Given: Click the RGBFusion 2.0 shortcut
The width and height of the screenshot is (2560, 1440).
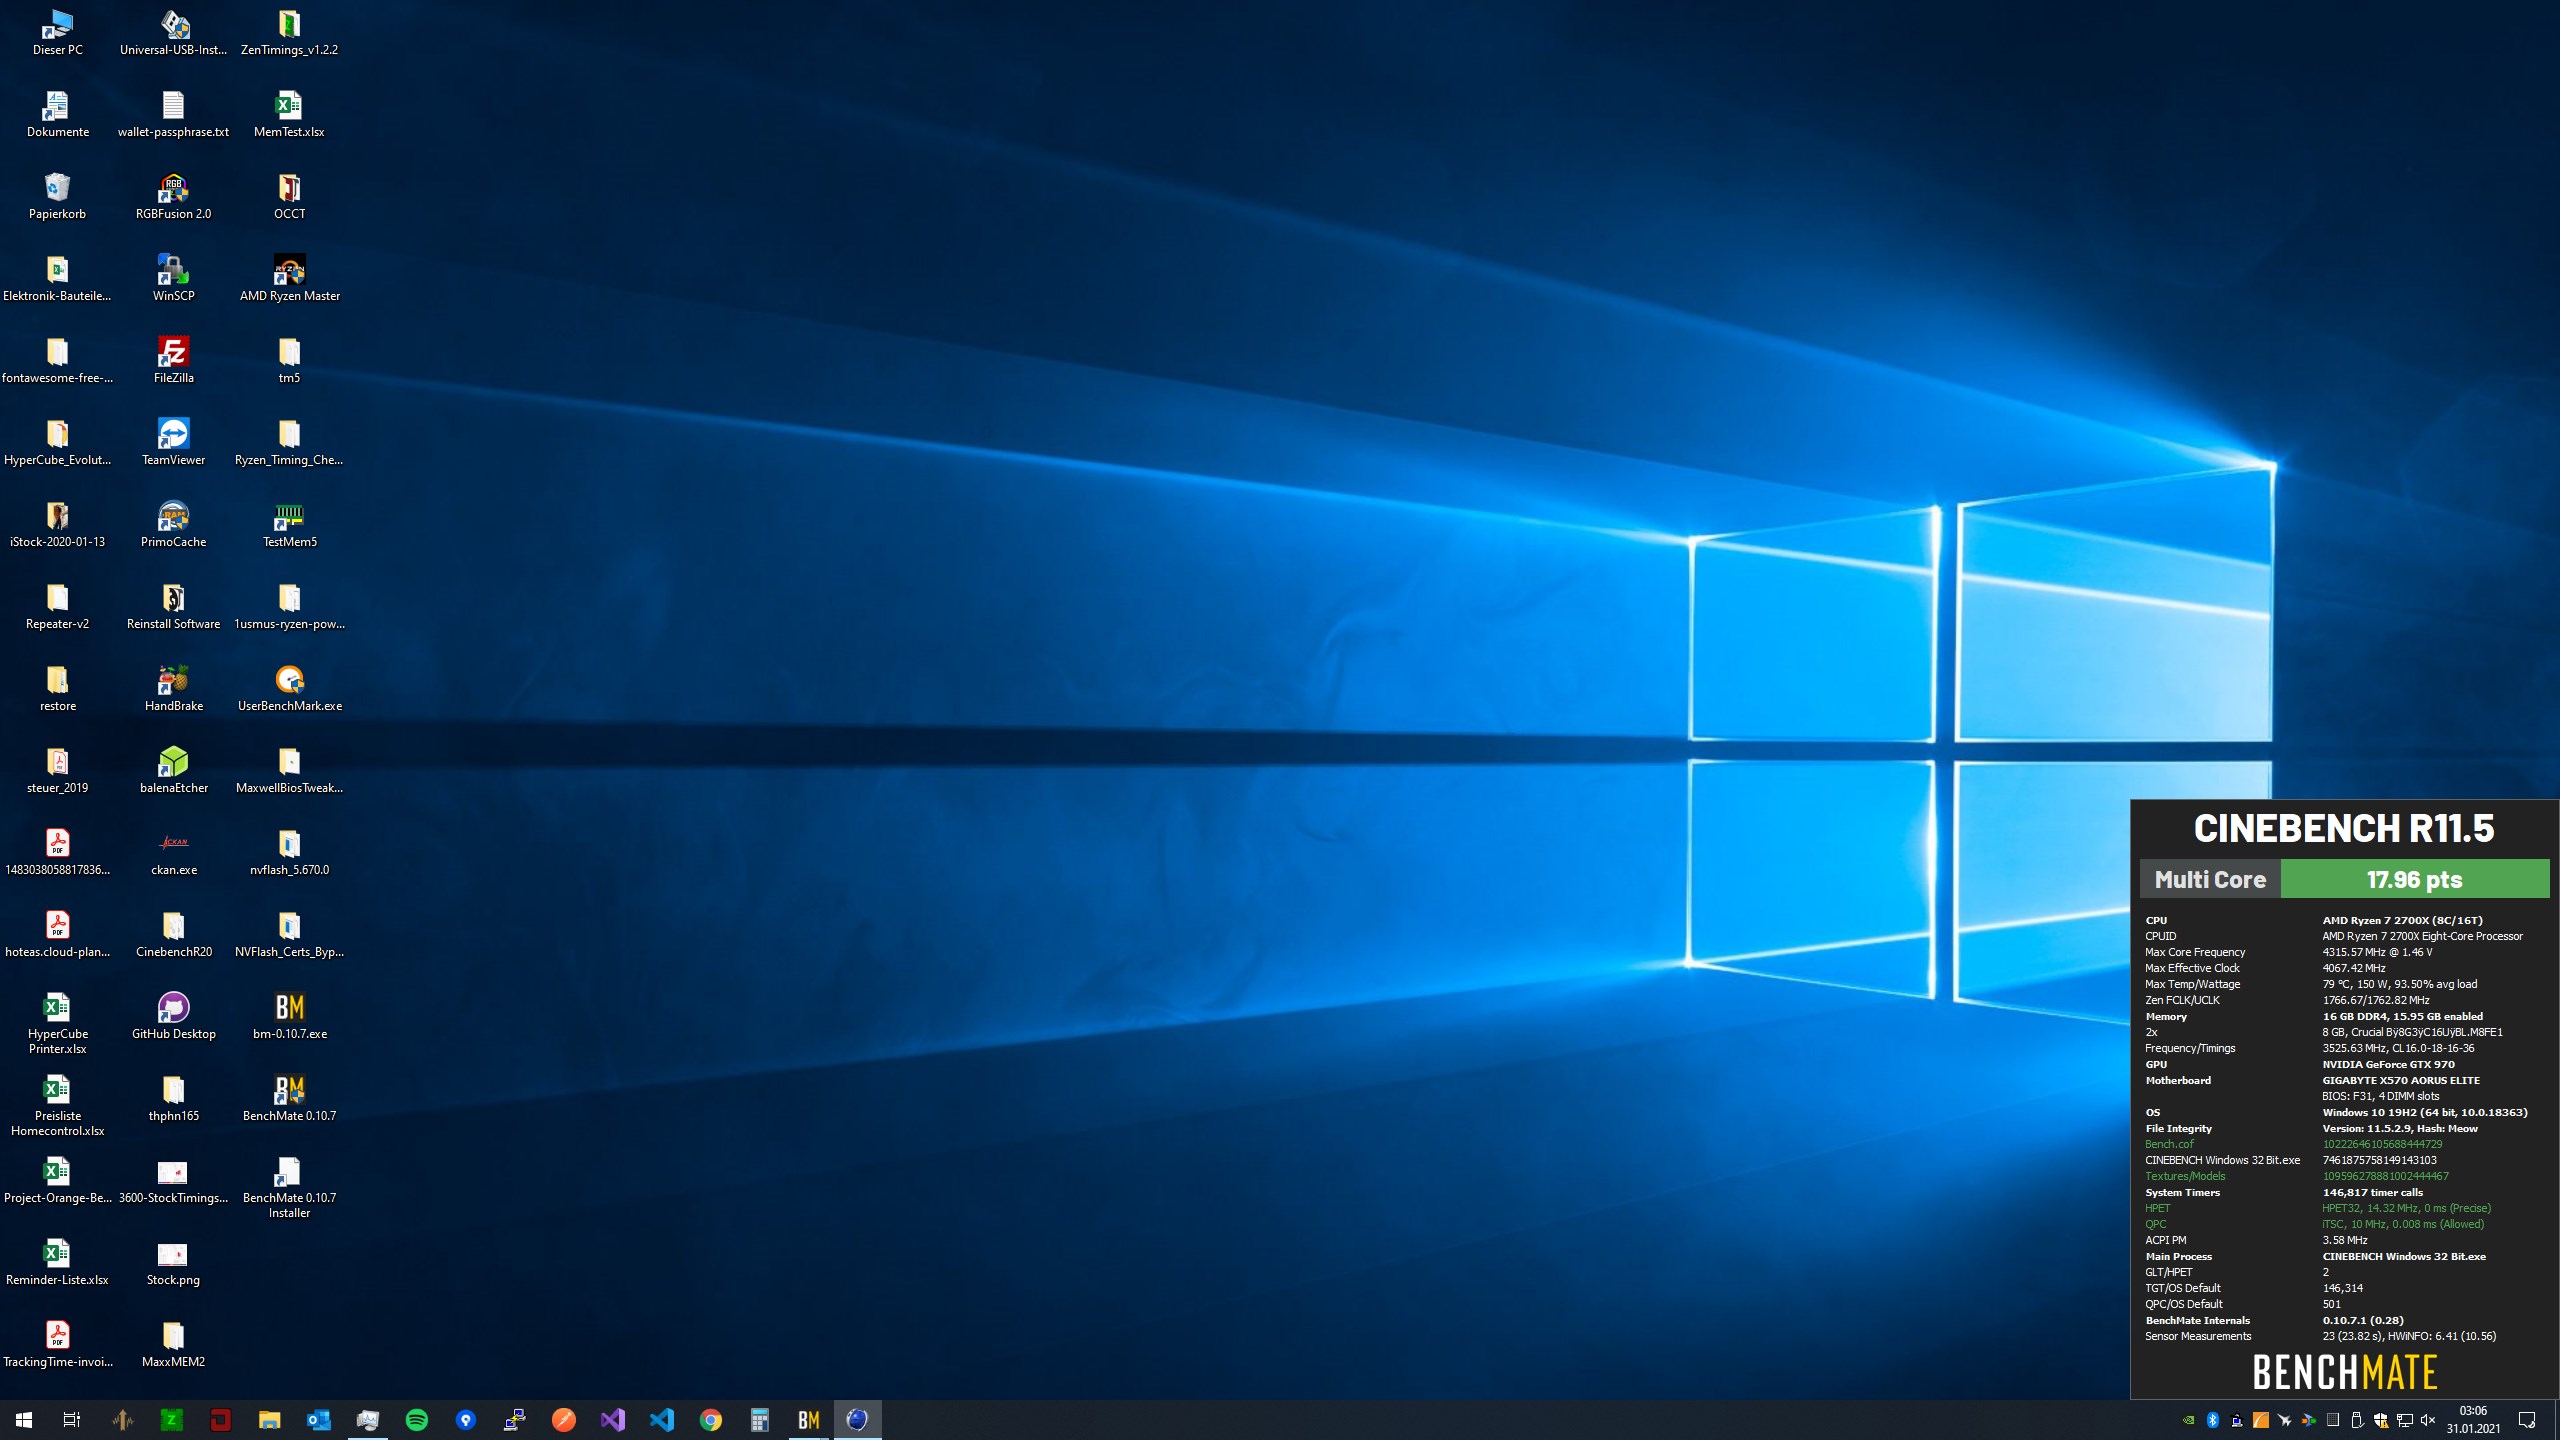Looking at the screenshot, I should [173, 196].
